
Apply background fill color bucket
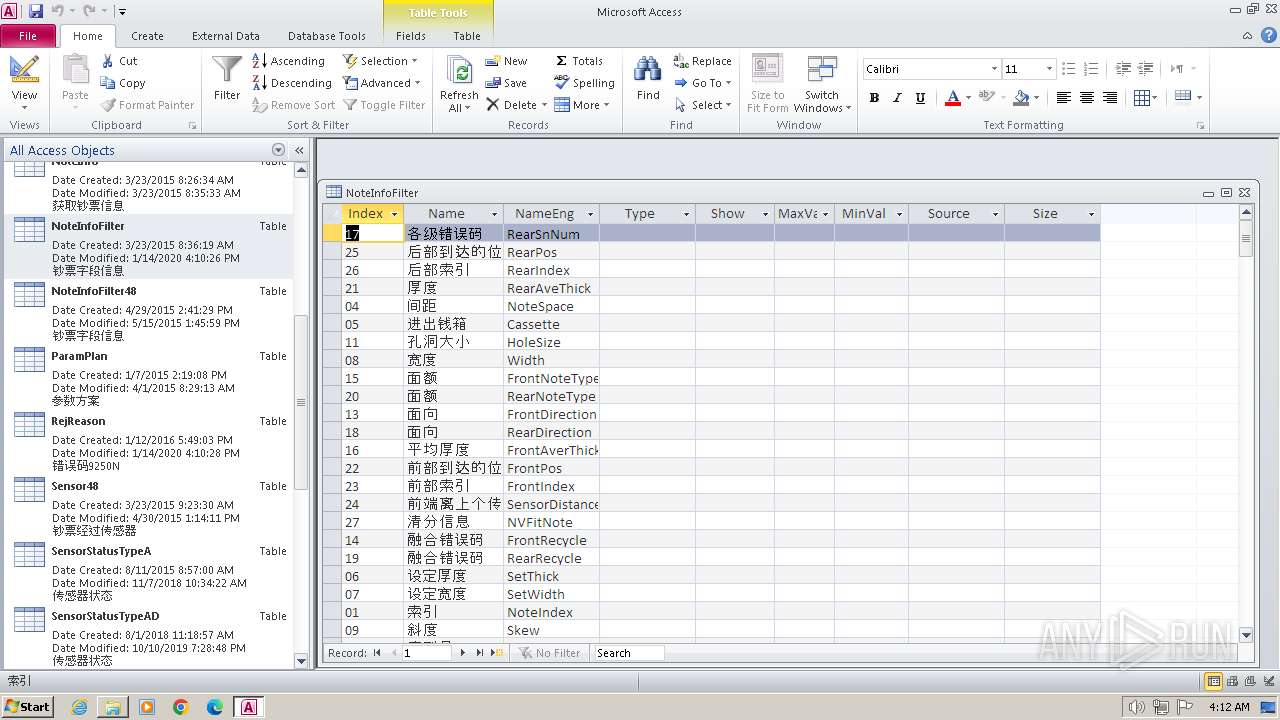coord(1020,98)
